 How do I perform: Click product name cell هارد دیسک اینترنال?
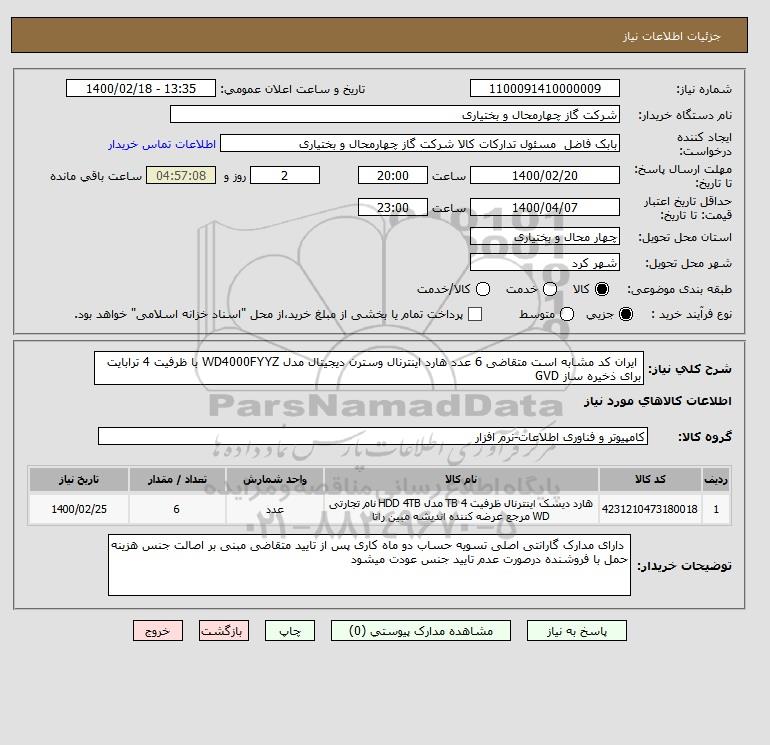pos(461,510)
